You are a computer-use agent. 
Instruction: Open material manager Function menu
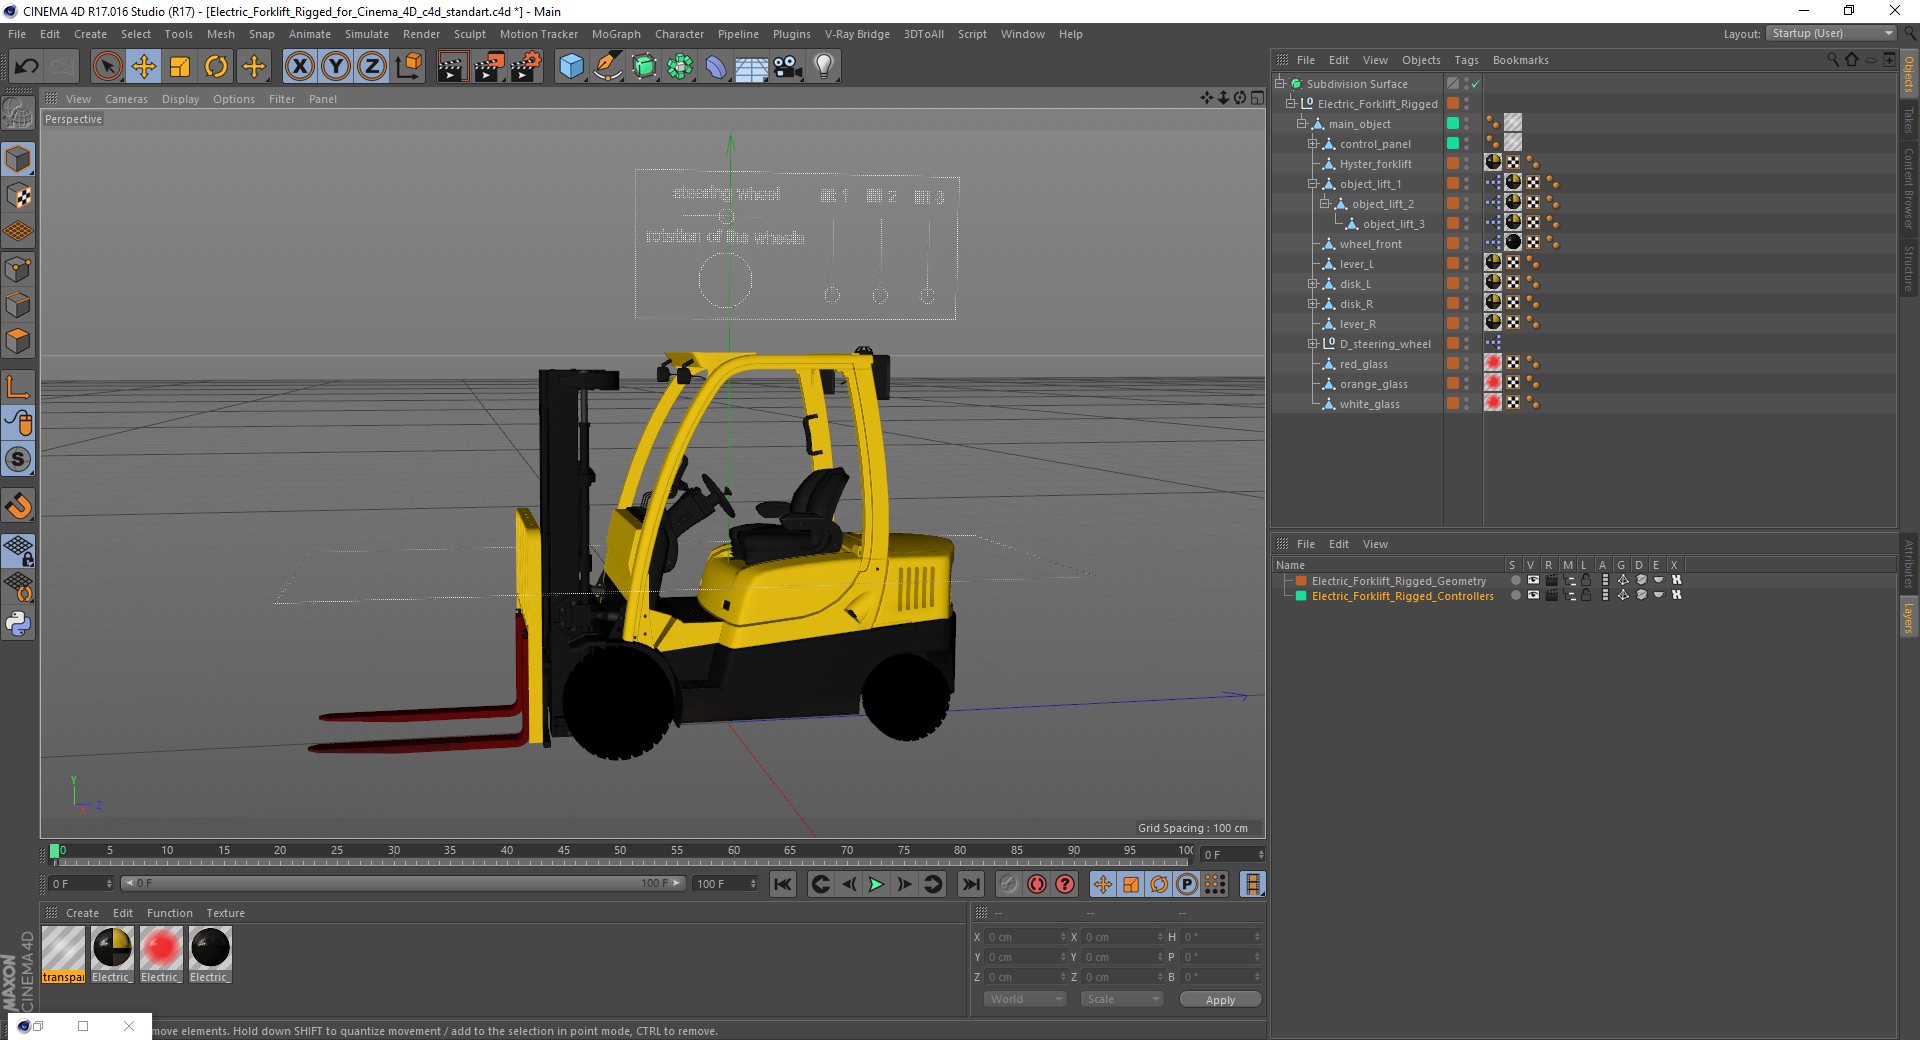[x=169, y=913]
